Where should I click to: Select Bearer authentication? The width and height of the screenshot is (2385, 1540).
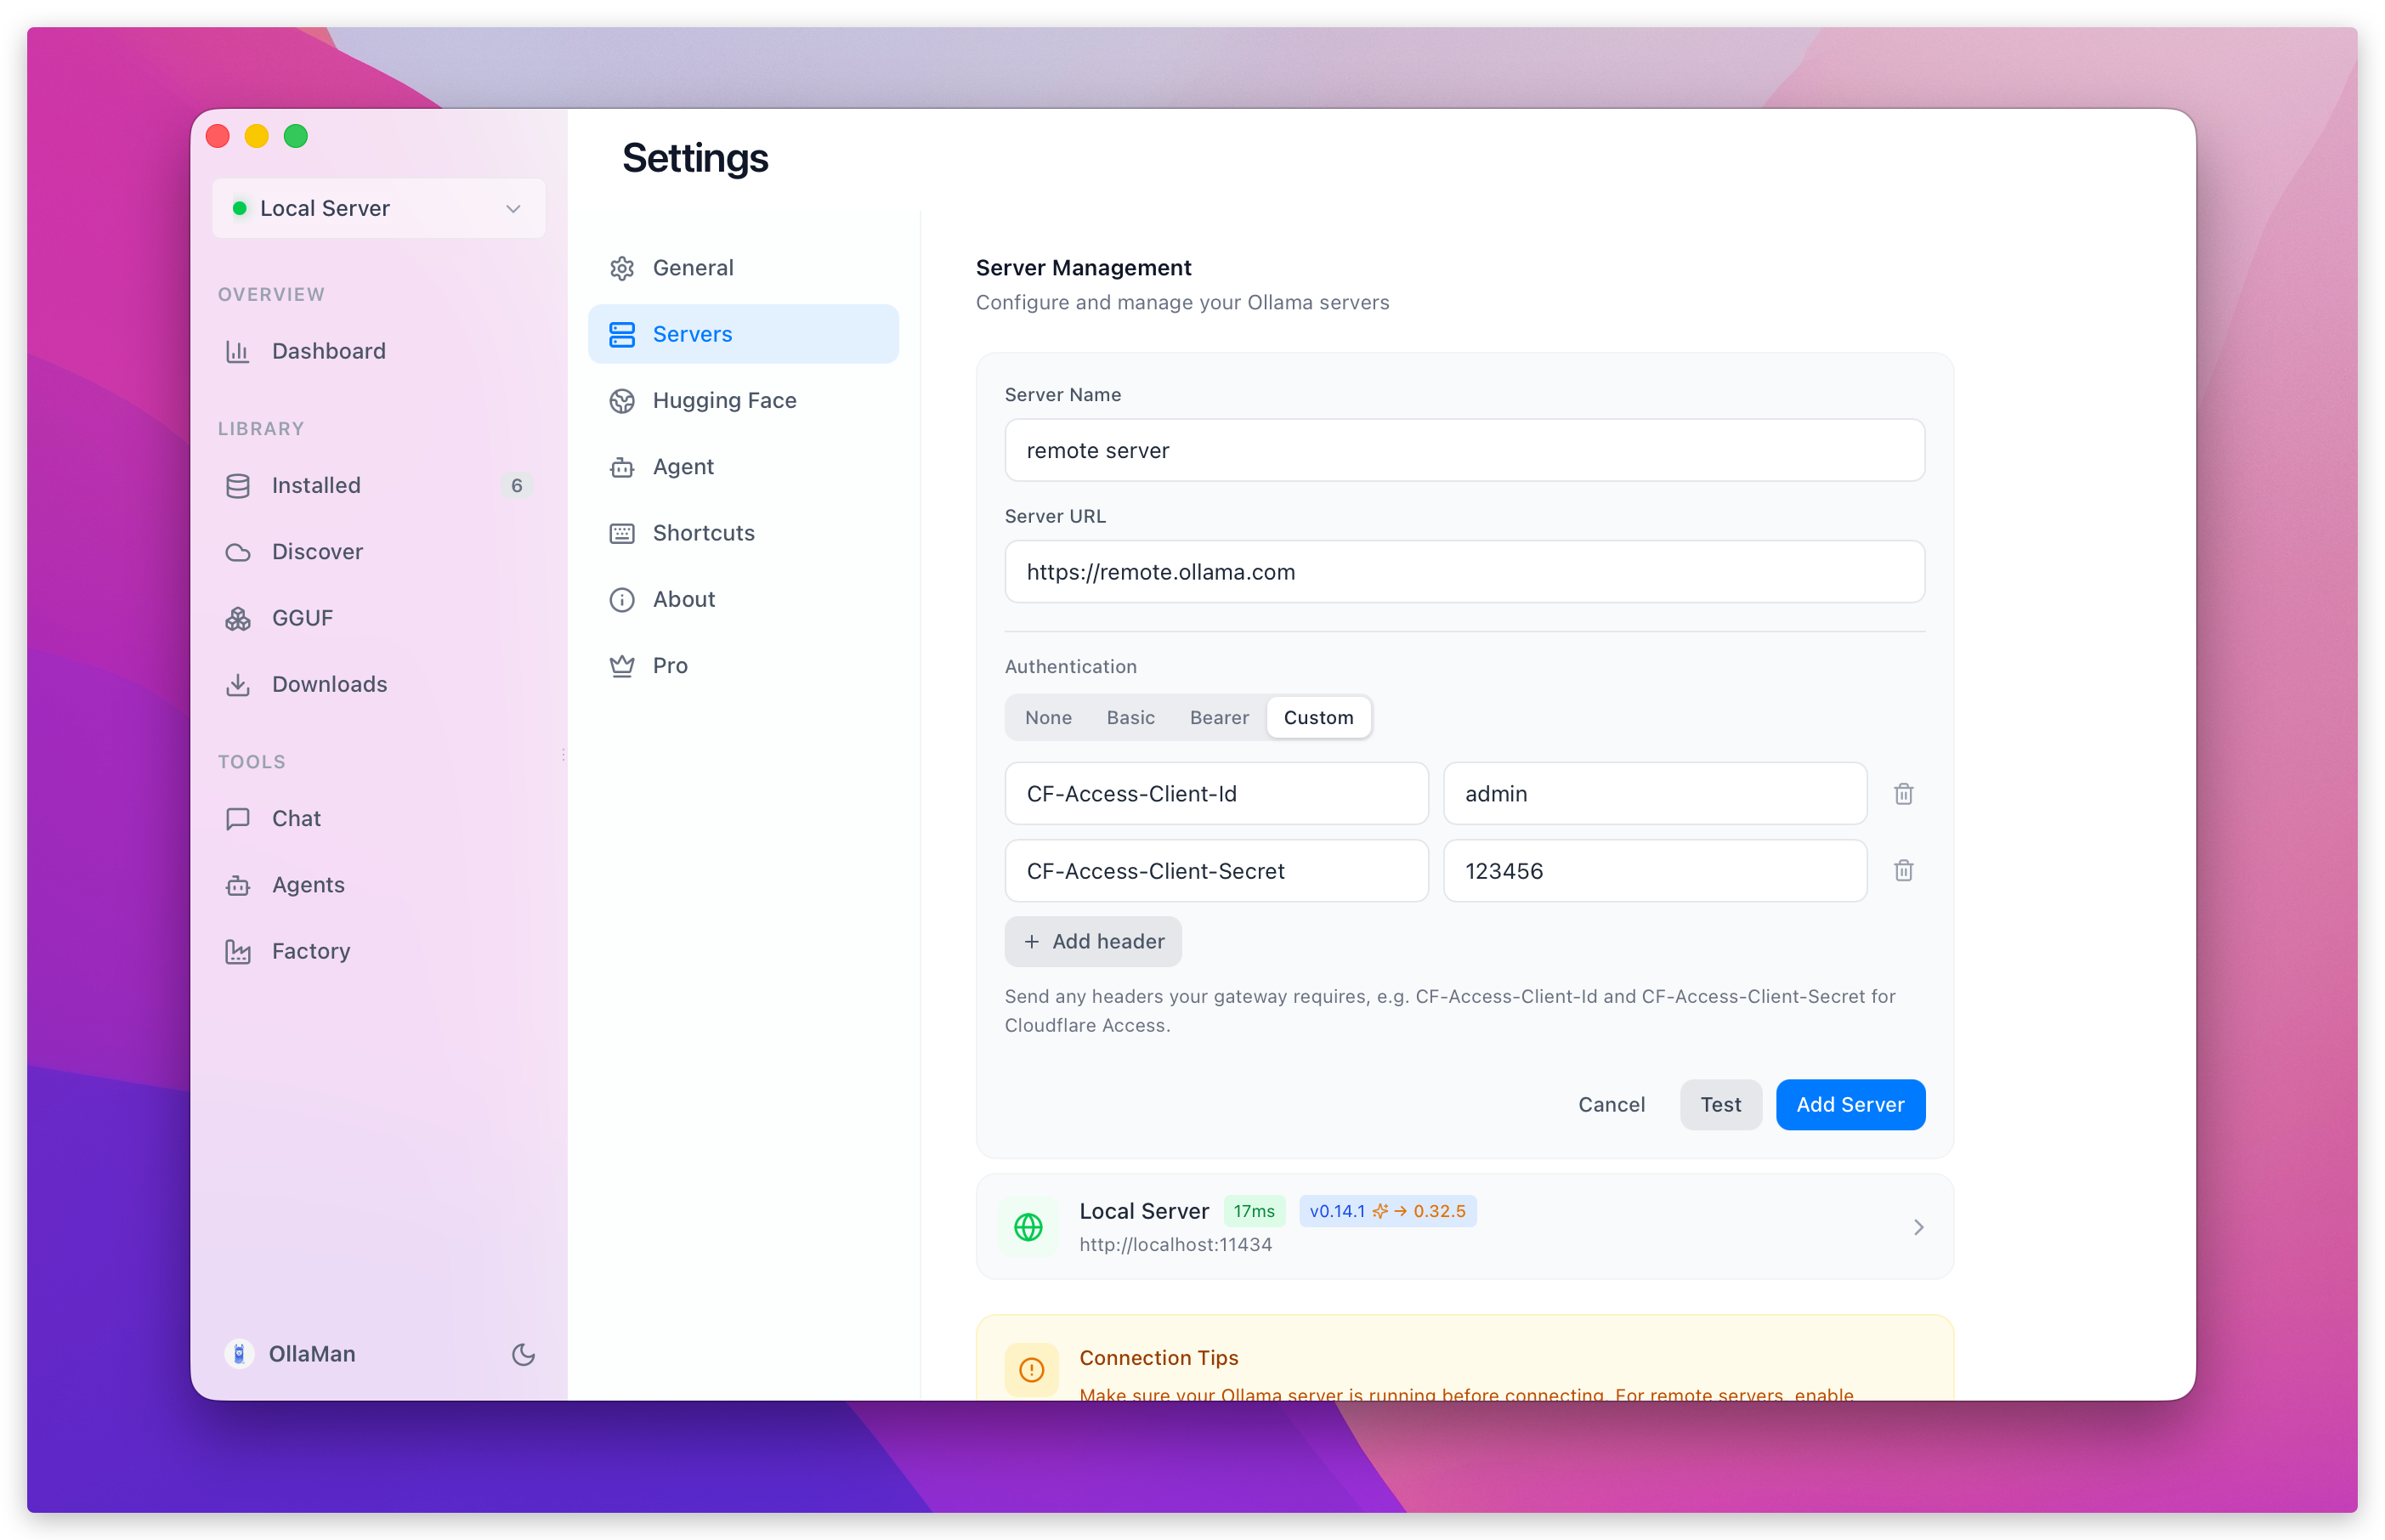click(1218, 718)
